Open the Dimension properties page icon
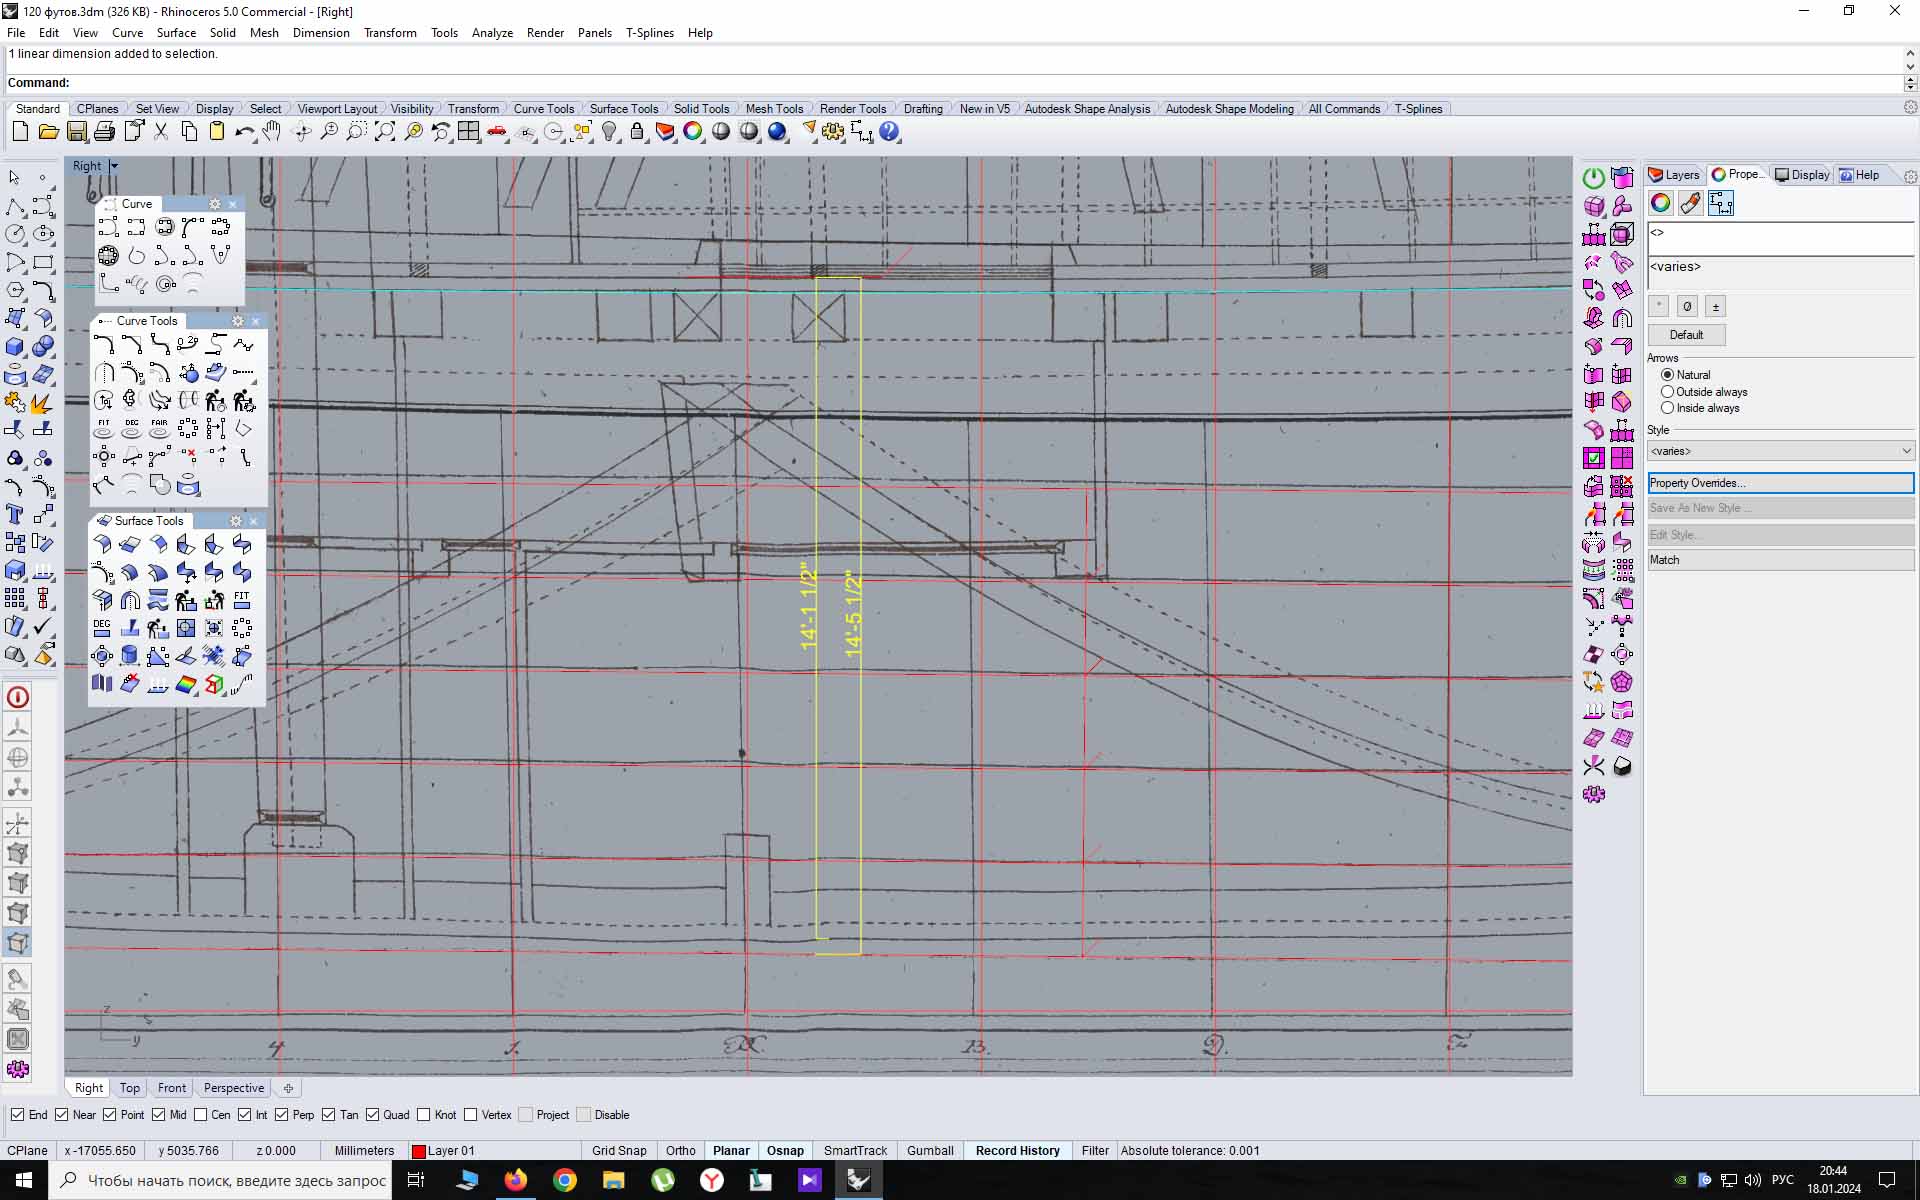The width and height of the screenshot is (1920, 1200). [x=1721, y=203]
